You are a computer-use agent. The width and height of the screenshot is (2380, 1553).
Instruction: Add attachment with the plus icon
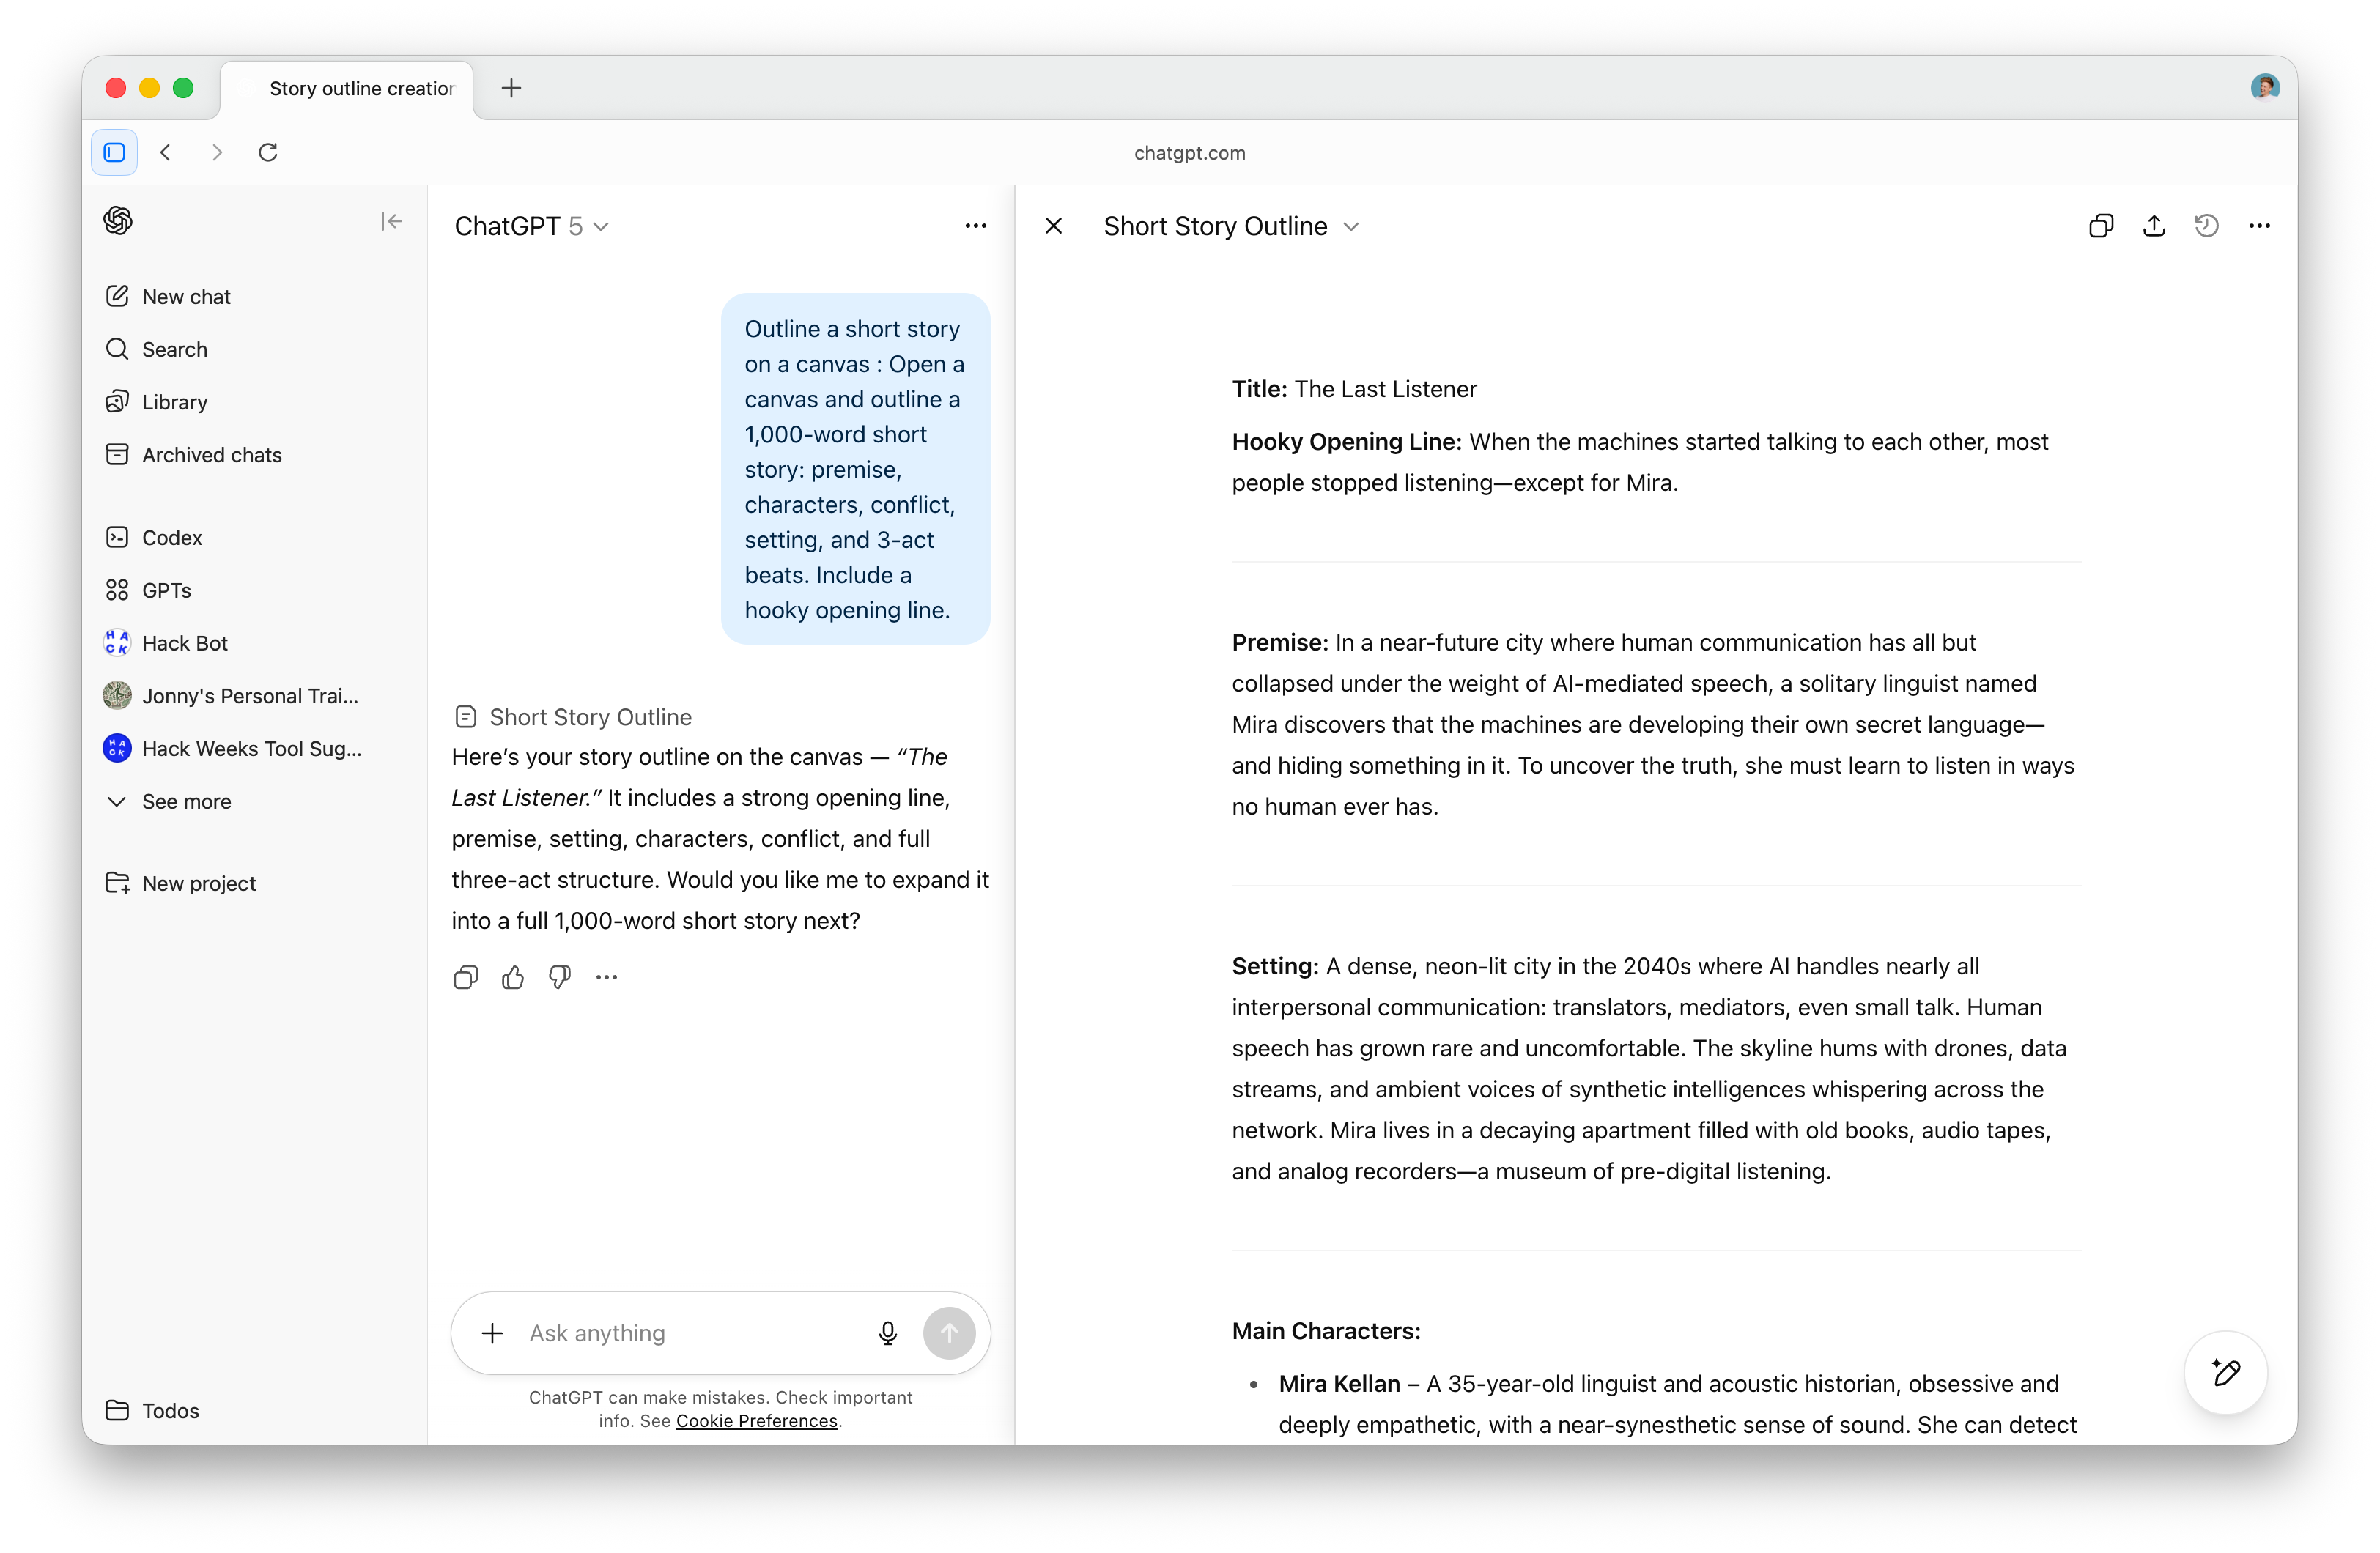click(x=492, y=1333)
